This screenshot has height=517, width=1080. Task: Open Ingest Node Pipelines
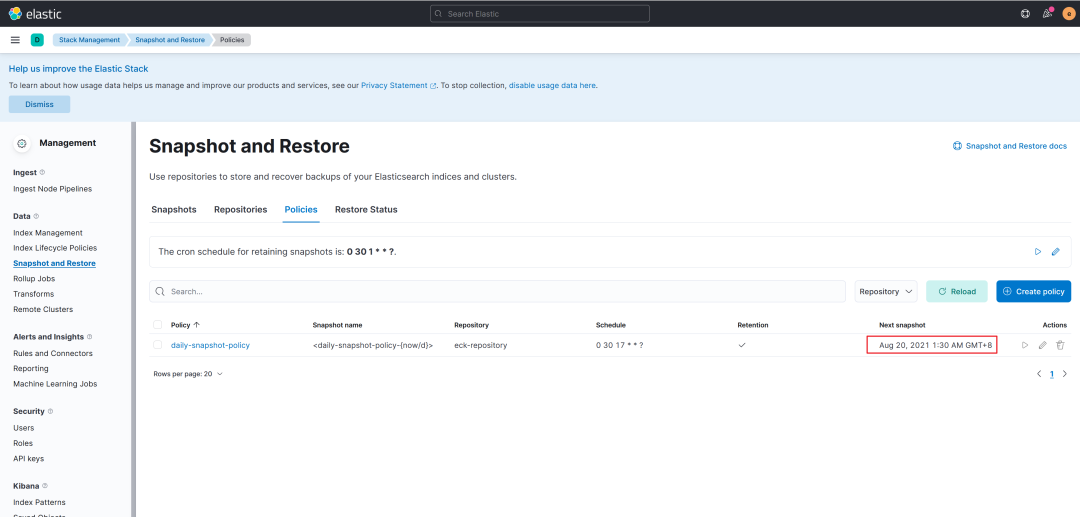pyautogui.click(x=52, y=189)
